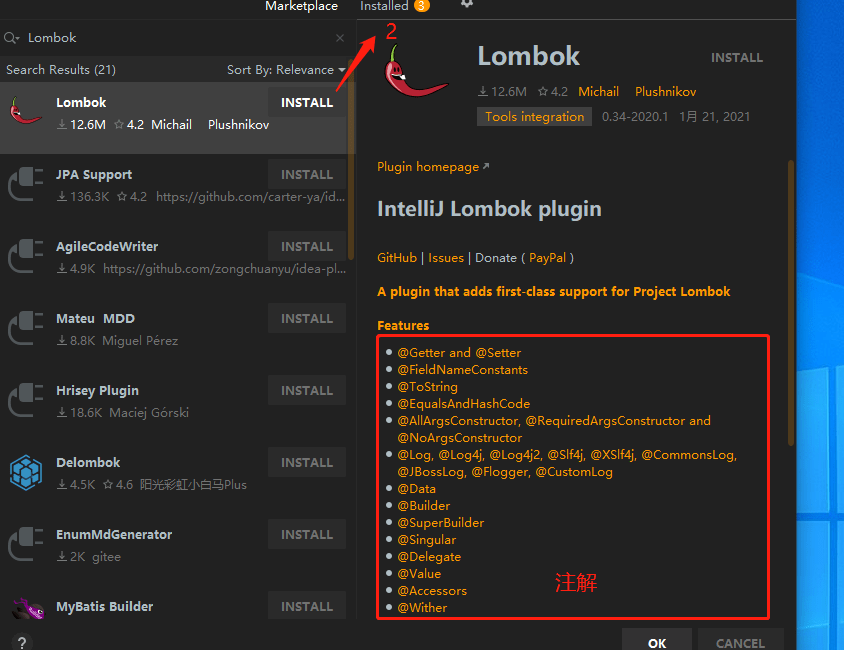Select the MyBatis Builder list entry

(x=175, y=605)
